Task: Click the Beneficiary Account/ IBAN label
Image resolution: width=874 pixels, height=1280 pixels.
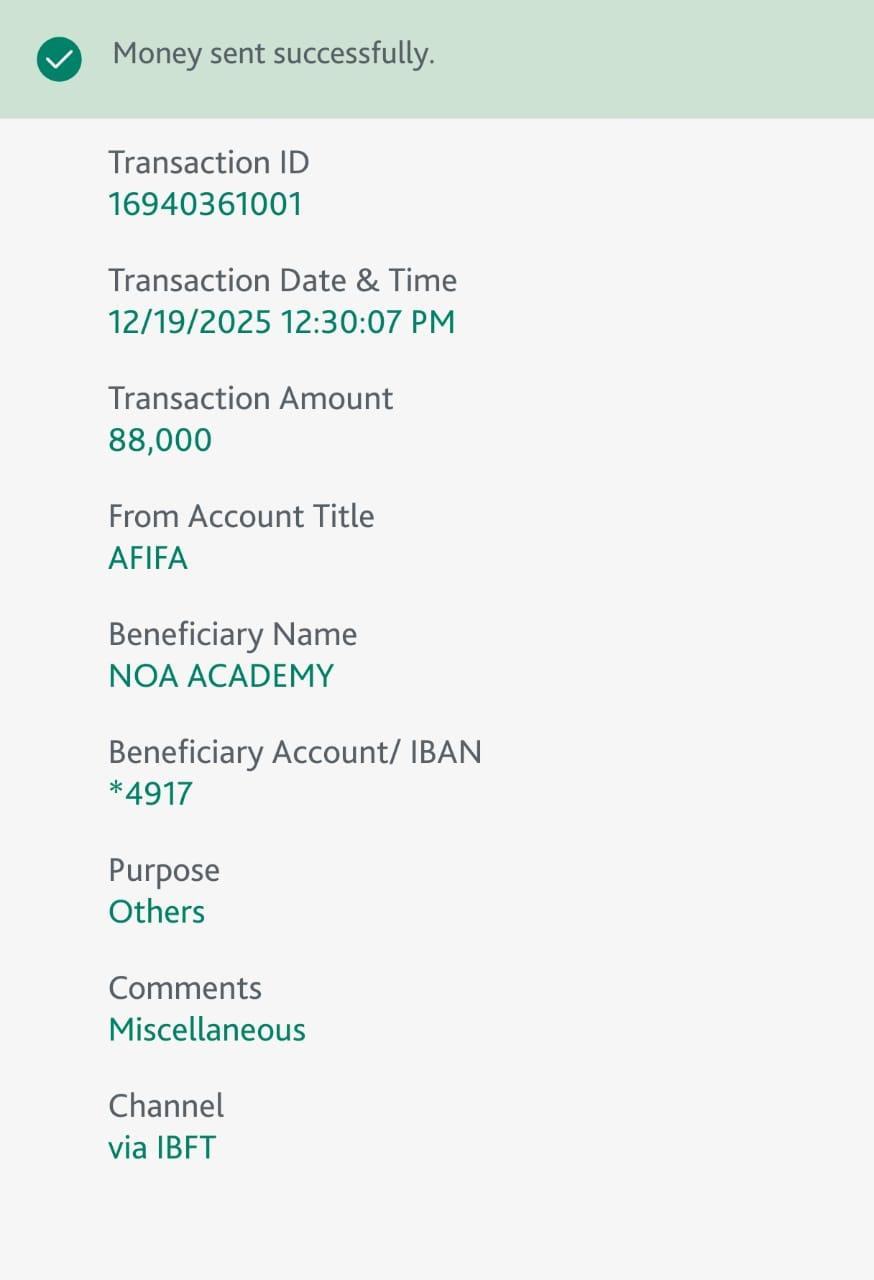Action: pyautogui.click(x=294, y=752)
